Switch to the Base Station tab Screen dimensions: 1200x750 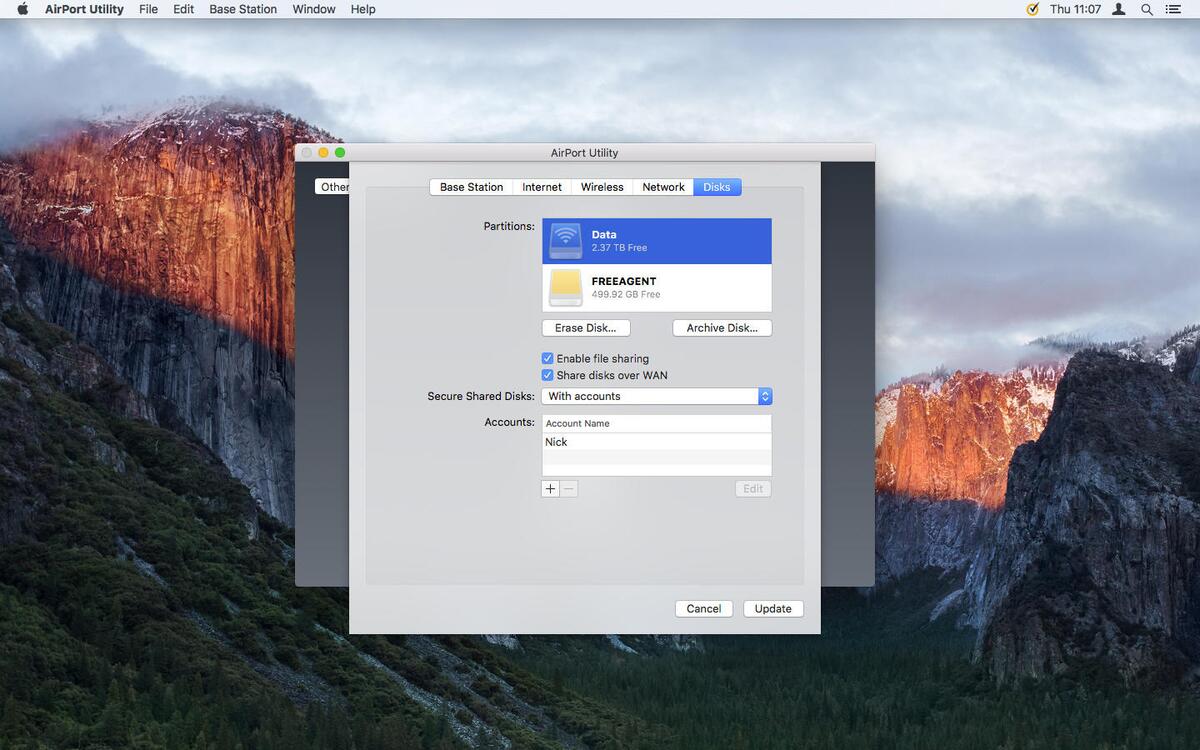pyautogui.click(x=471, y=187)
